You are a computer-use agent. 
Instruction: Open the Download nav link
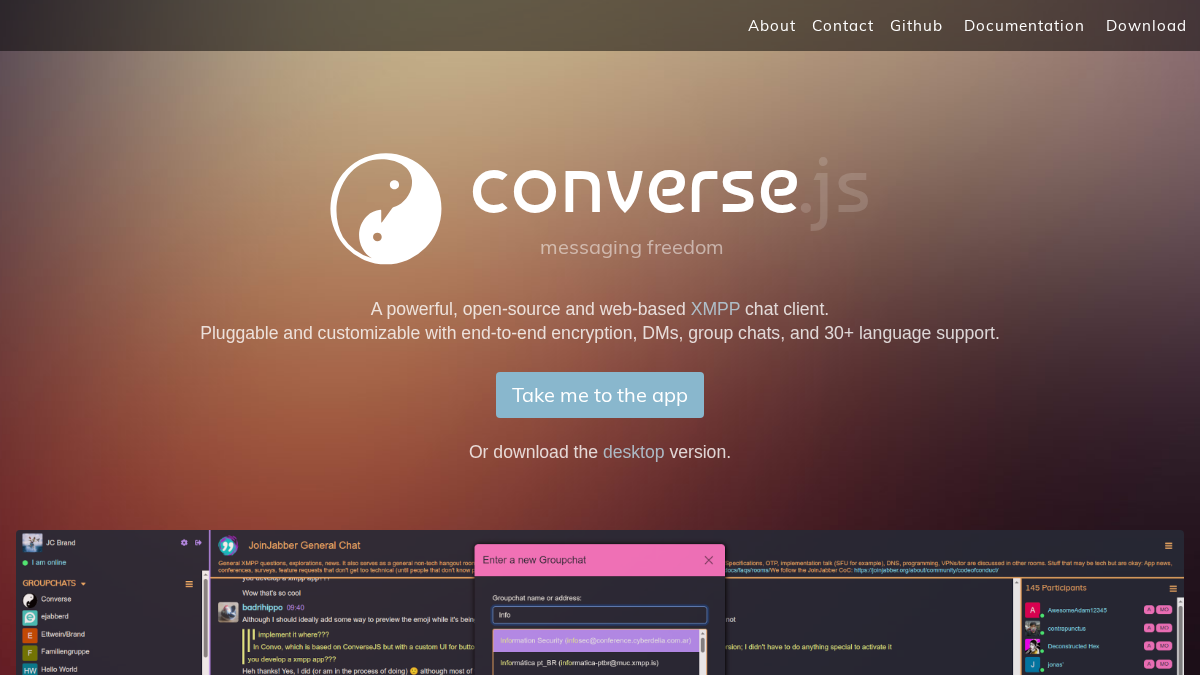[1146, 26]
